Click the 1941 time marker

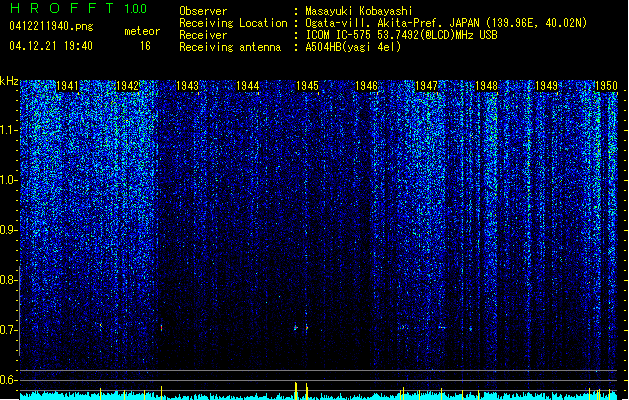tap(67, 86)
